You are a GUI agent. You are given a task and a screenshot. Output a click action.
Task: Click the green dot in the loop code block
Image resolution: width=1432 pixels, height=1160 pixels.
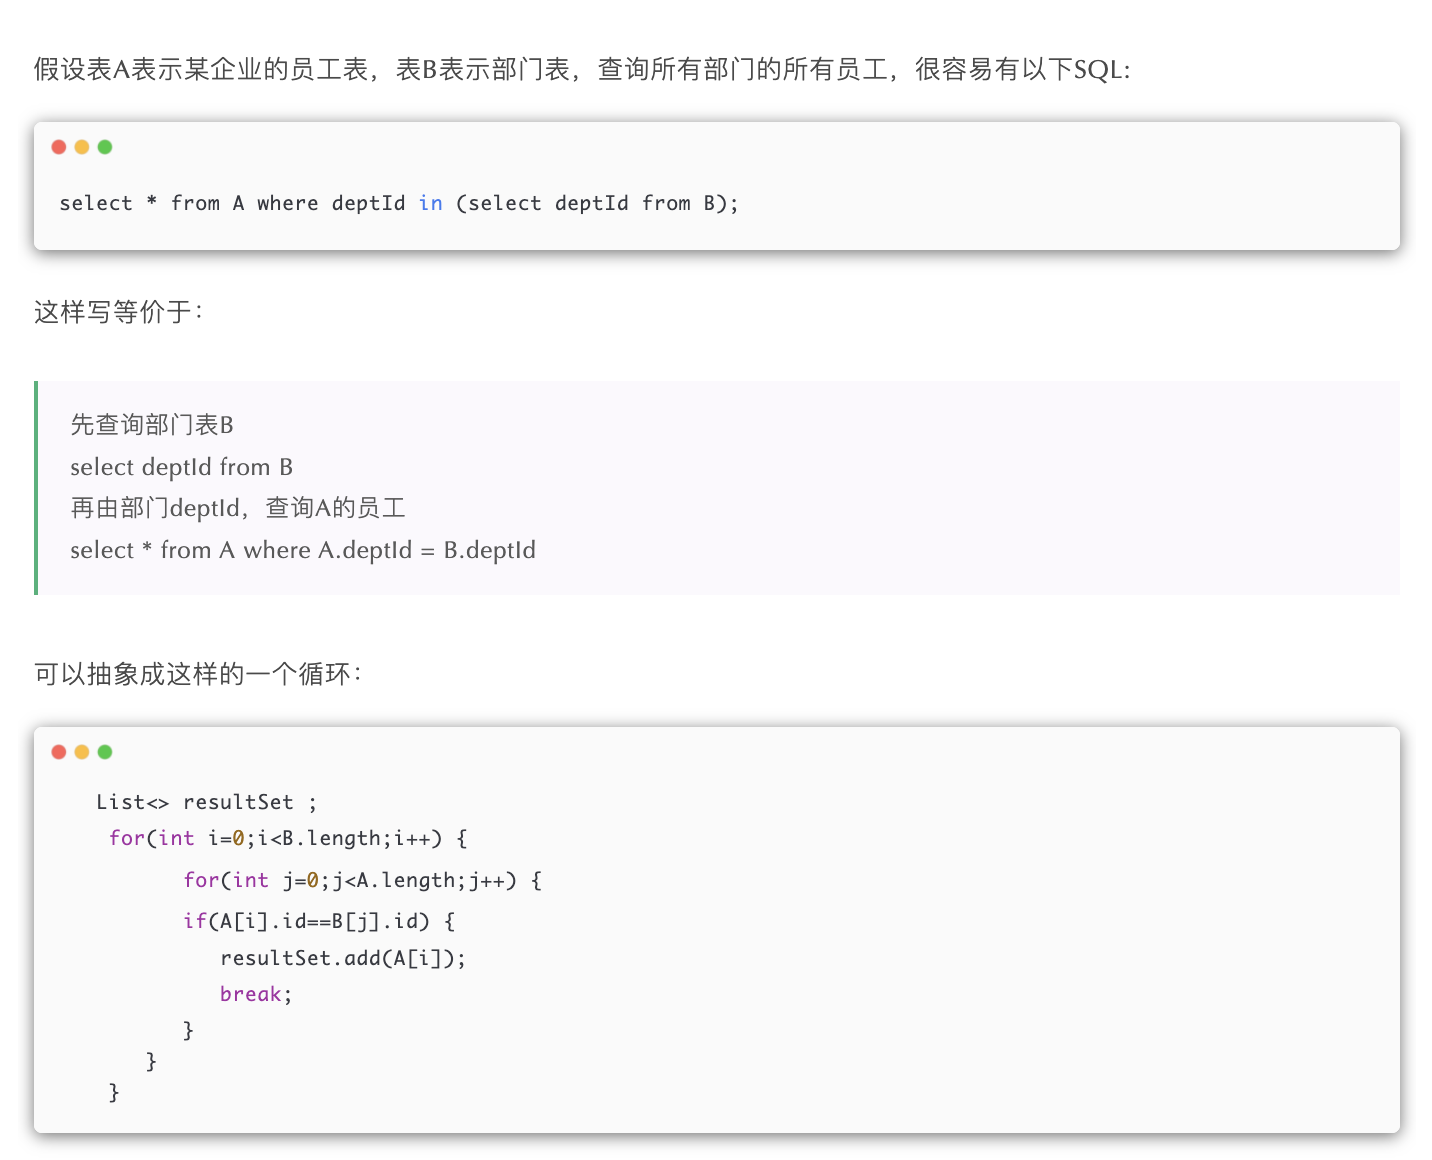pos(105,752)
